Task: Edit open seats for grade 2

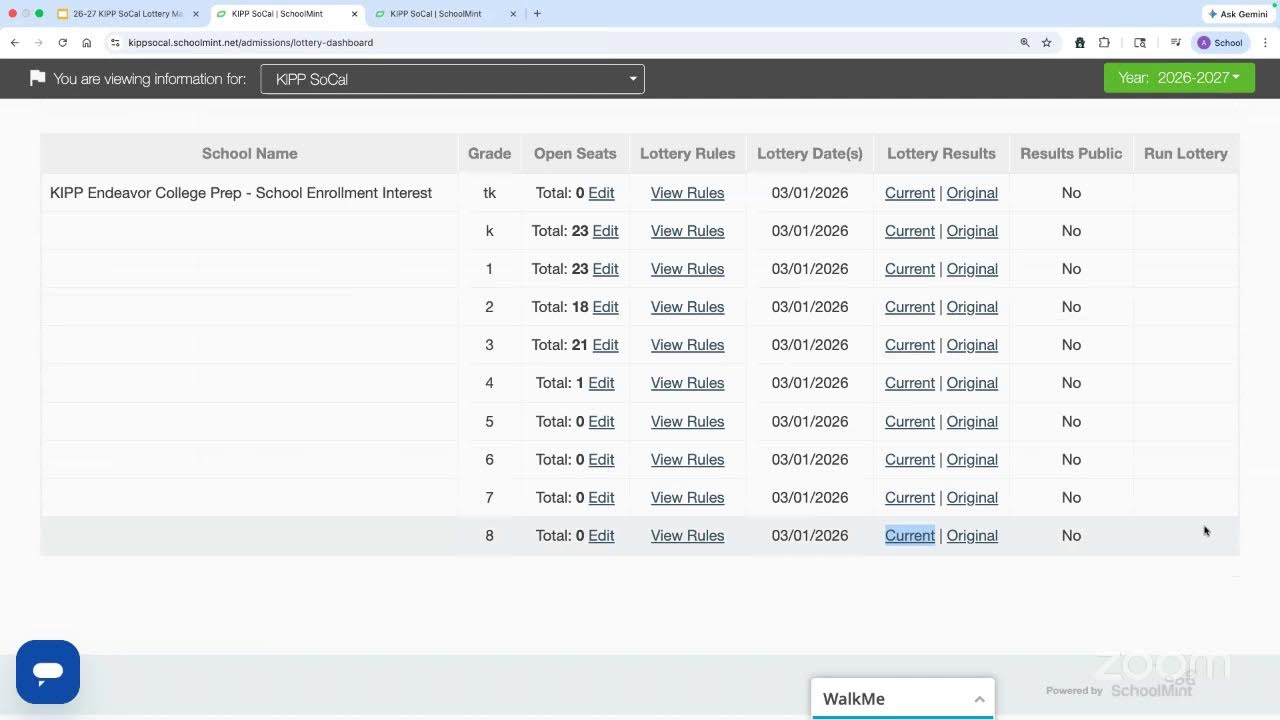Action: tap(605, 307)
